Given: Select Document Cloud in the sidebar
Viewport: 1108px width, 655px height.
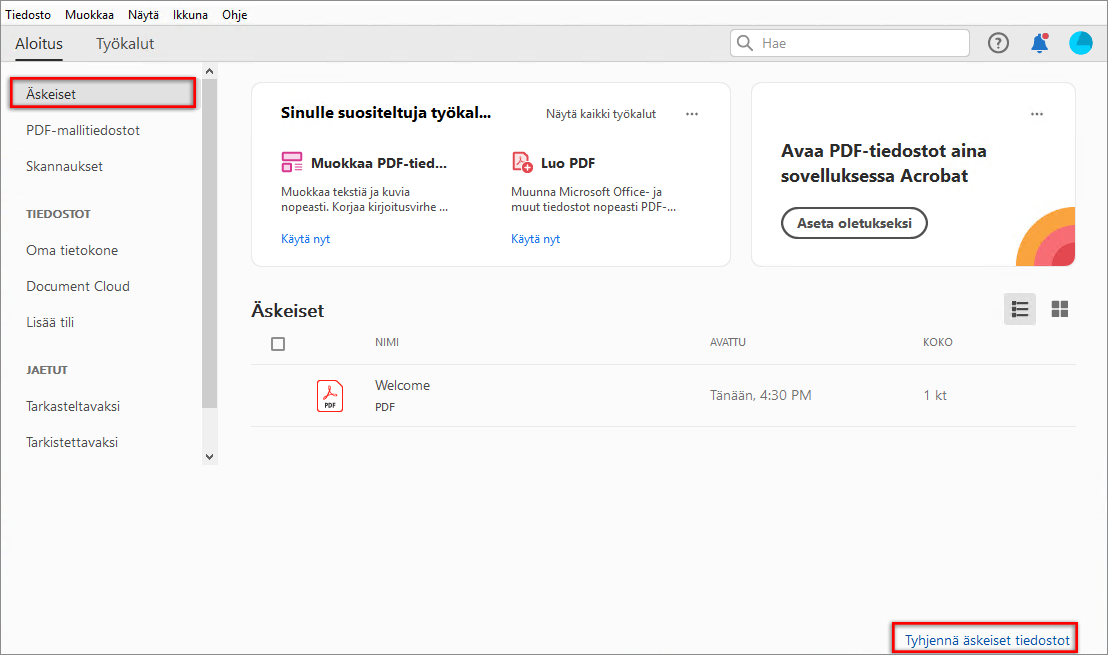Looking at the screenshot, I should point(78,286).
